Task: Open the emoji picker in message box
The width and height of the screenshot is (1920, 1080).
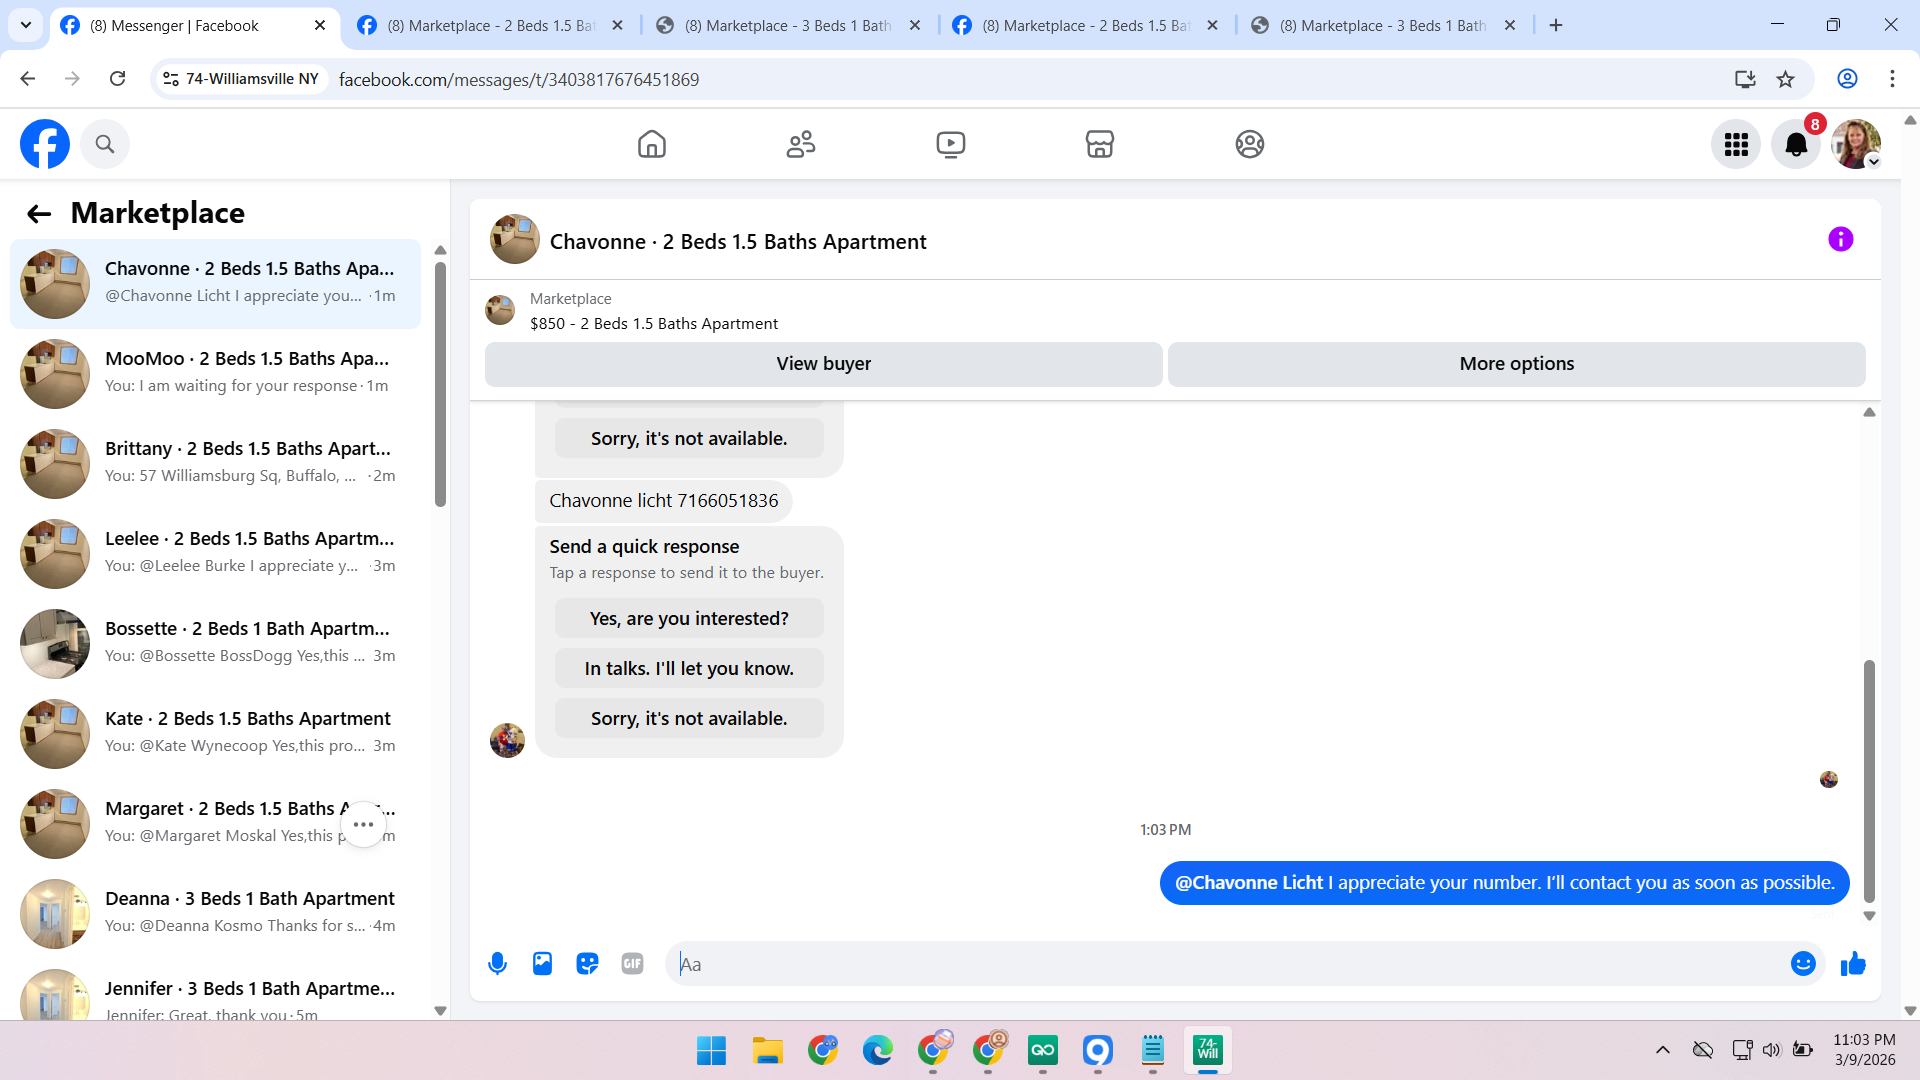Action: pyautogui.click(x=1803, y=964)
